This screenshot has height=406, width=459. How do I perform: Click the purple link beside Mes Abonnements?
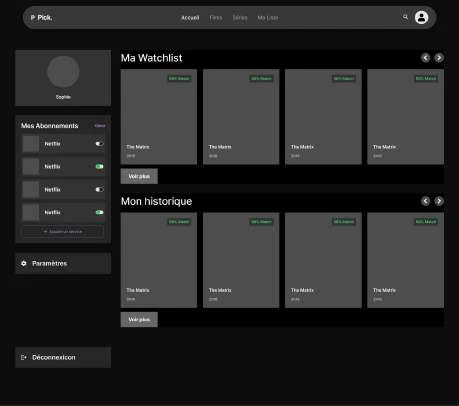pos(100,126)
